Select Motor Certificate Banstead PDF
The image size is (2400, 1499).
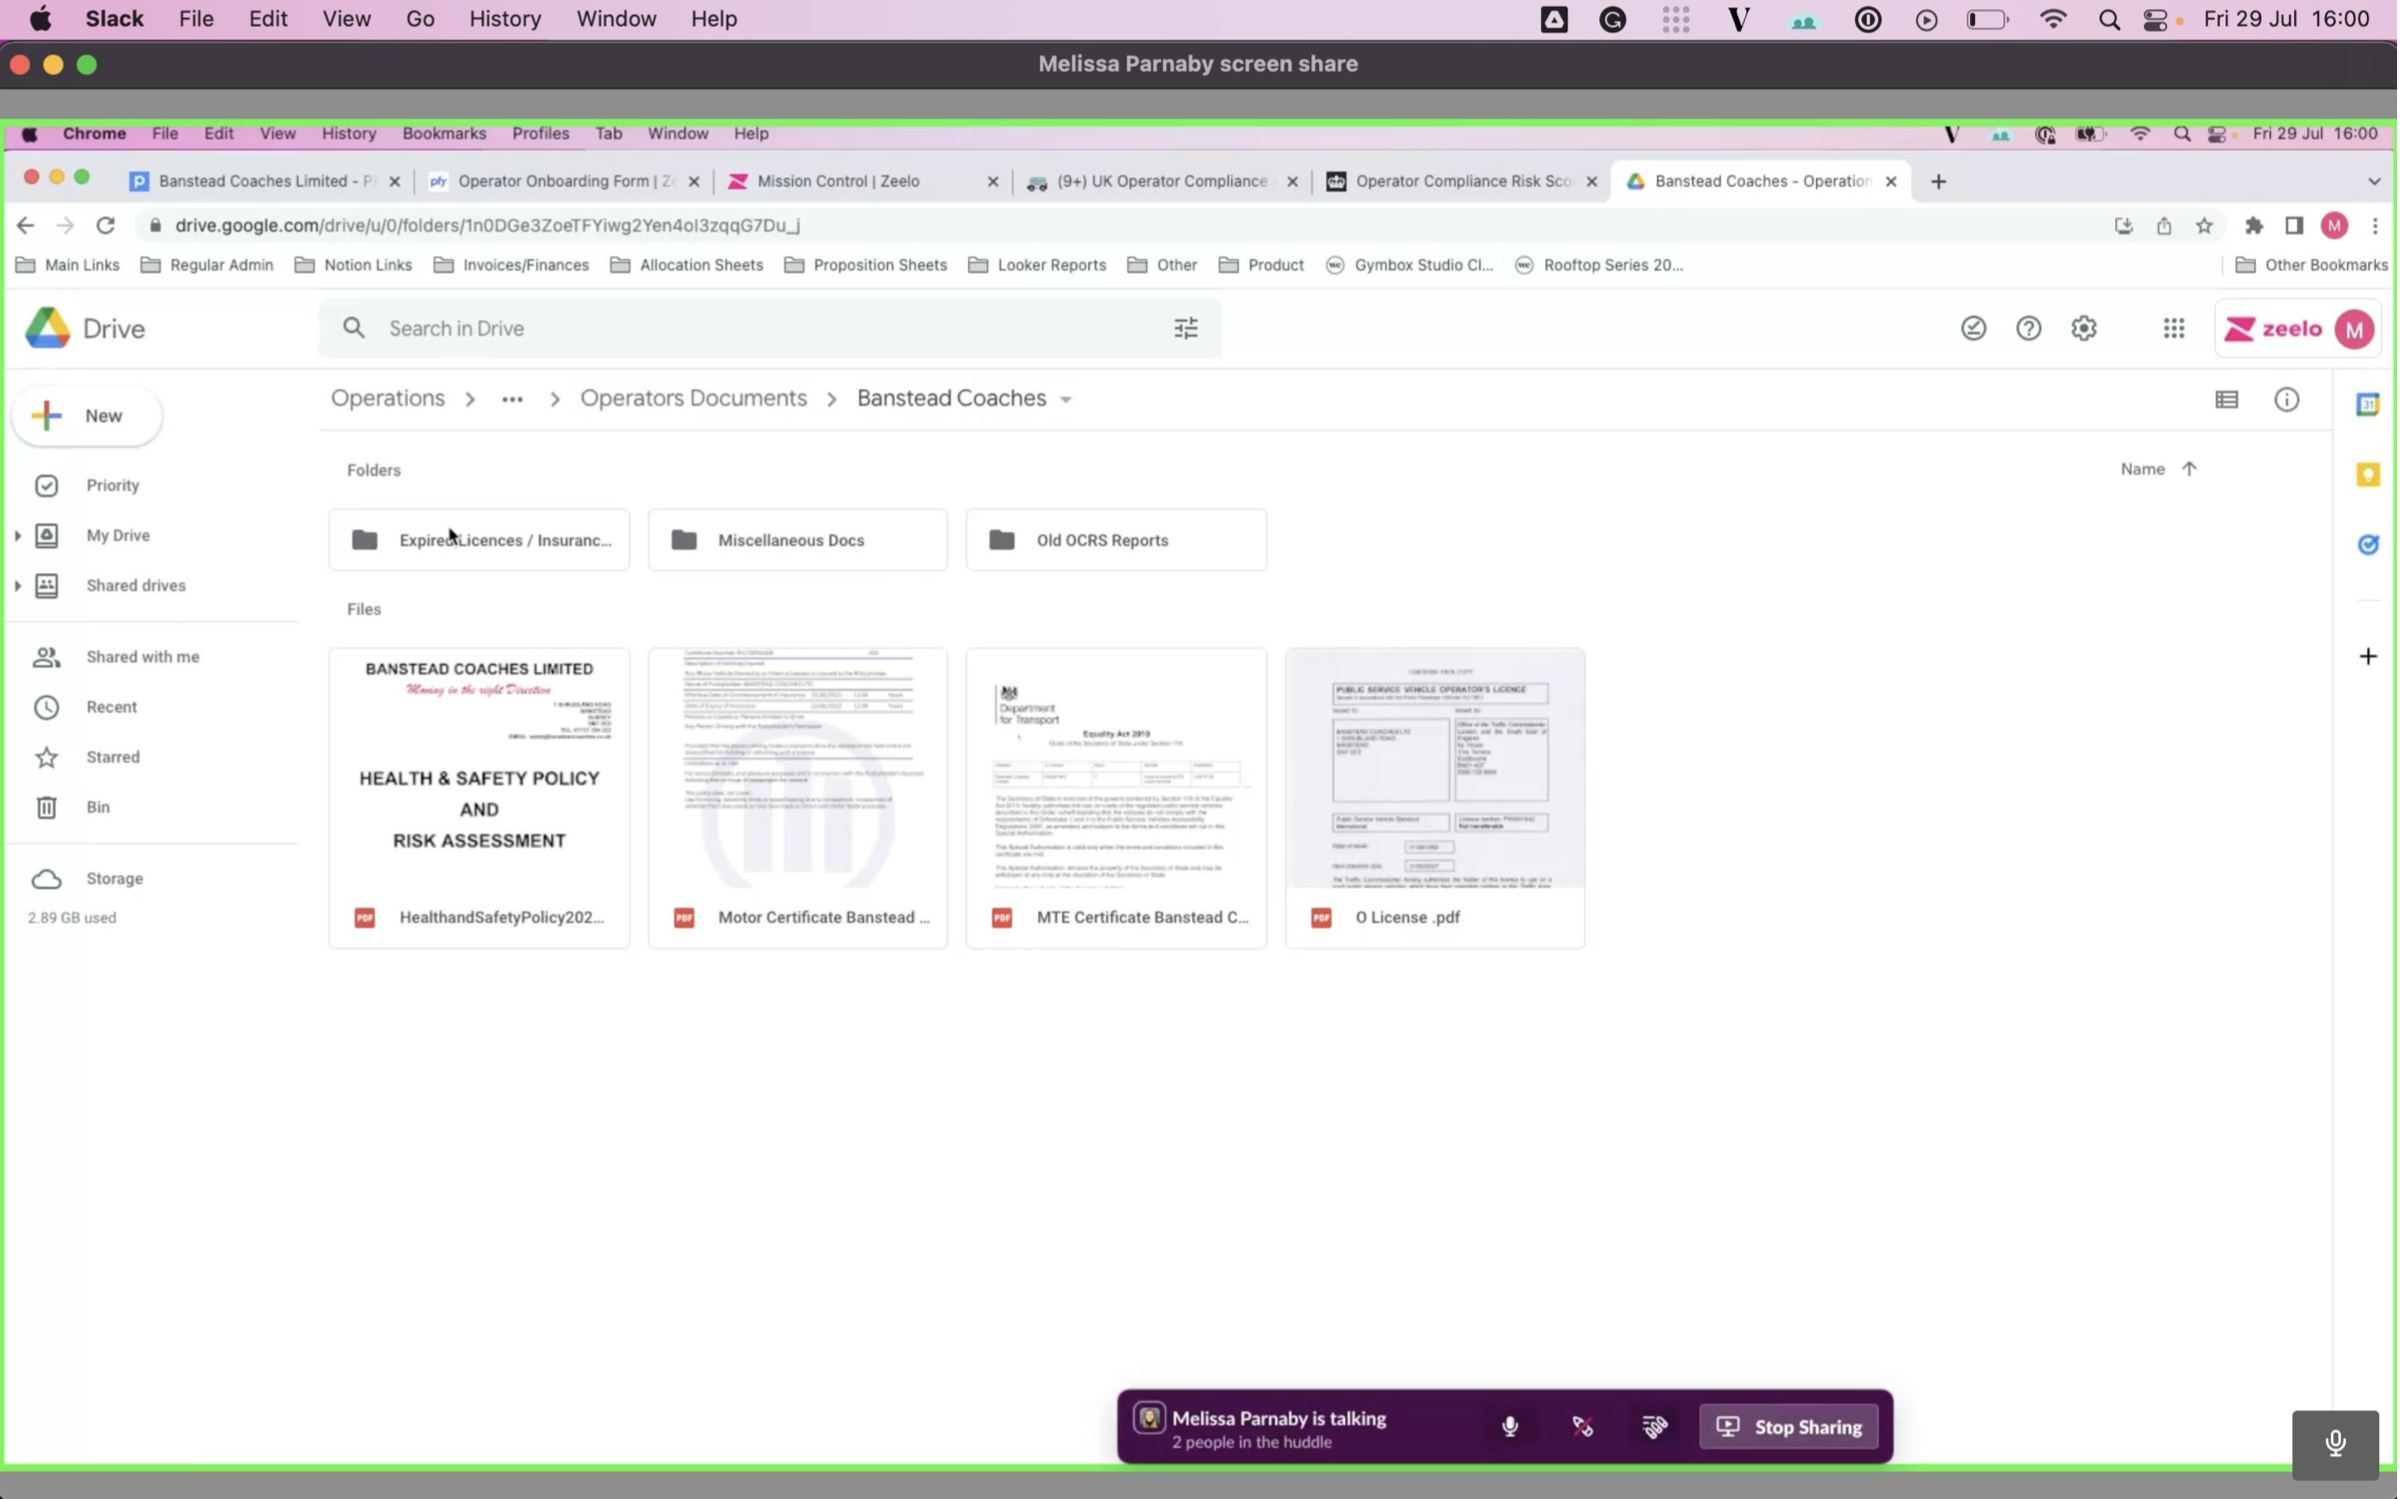[798, 798]
